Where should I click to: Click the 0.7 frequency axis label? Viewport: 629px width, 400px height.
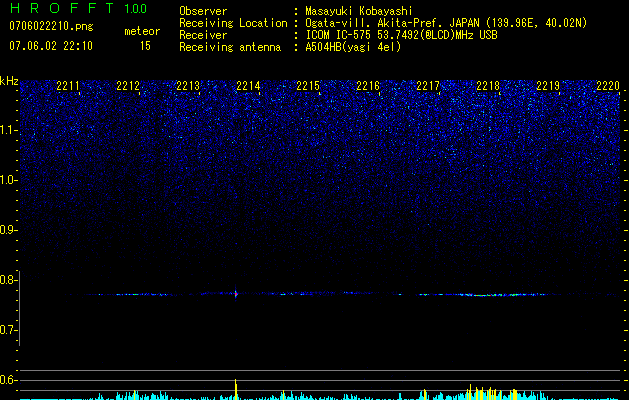click(x=7, y=330)
